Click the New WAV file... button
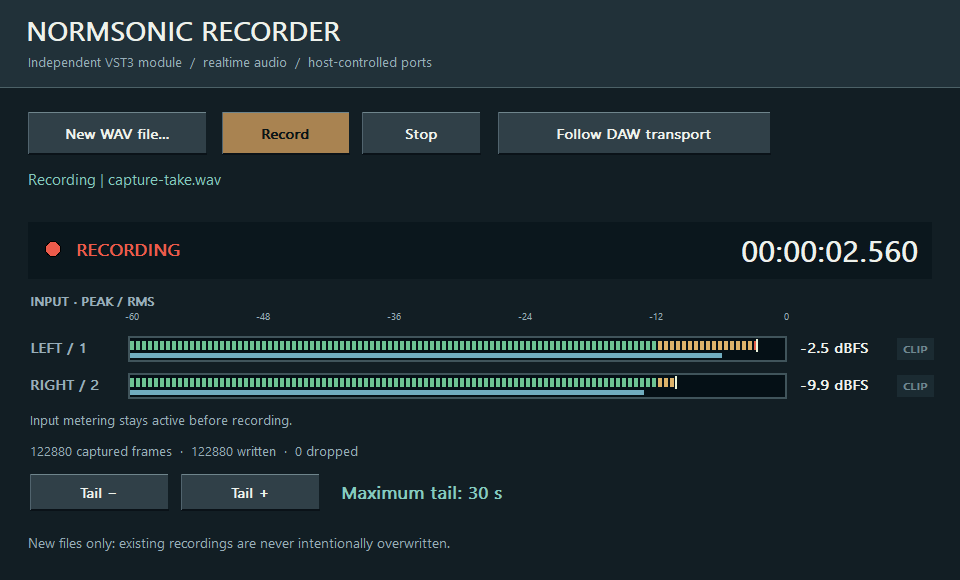Image resolution: width=960 pixels, height=580 pixels. pos(117,133)
